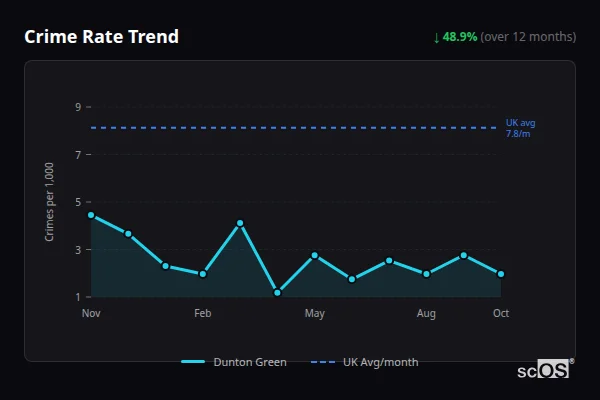Screen dimensions: 600x400
Task: Click the x-axis label Aug
Action: point(426,314)
